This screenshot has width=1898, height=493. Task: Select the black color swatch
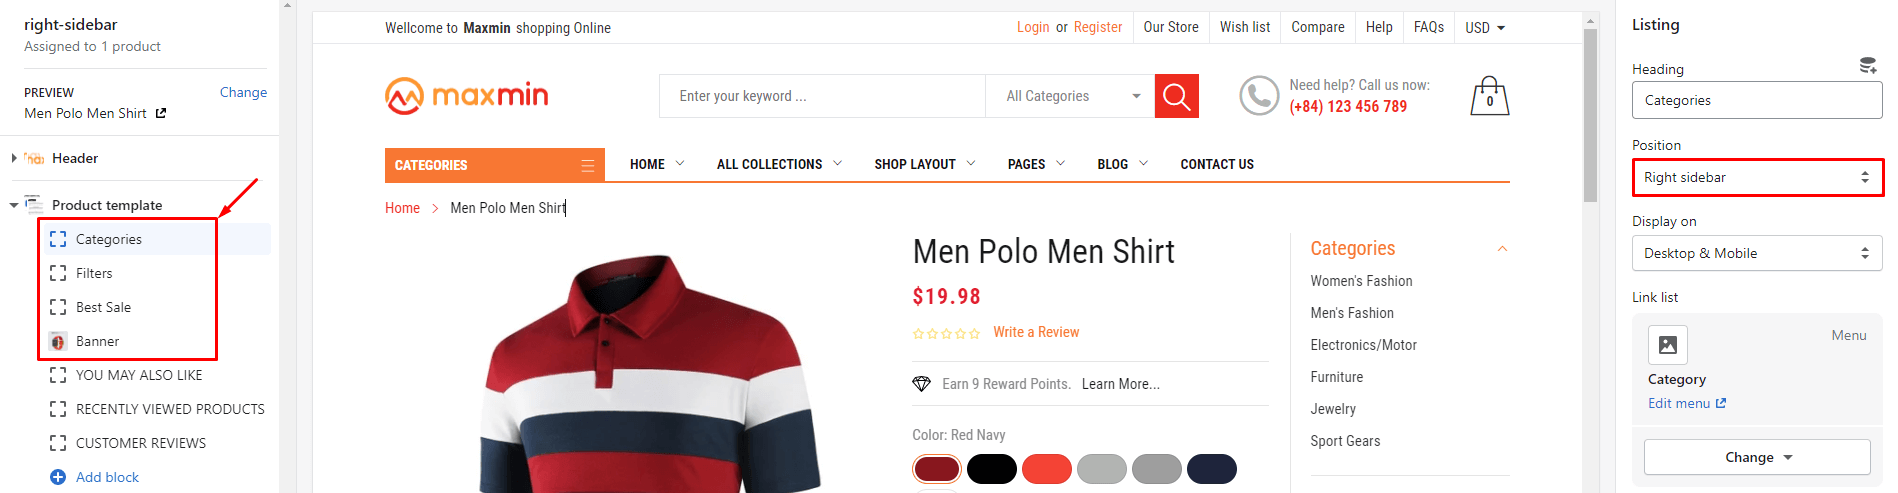[992, 469]
